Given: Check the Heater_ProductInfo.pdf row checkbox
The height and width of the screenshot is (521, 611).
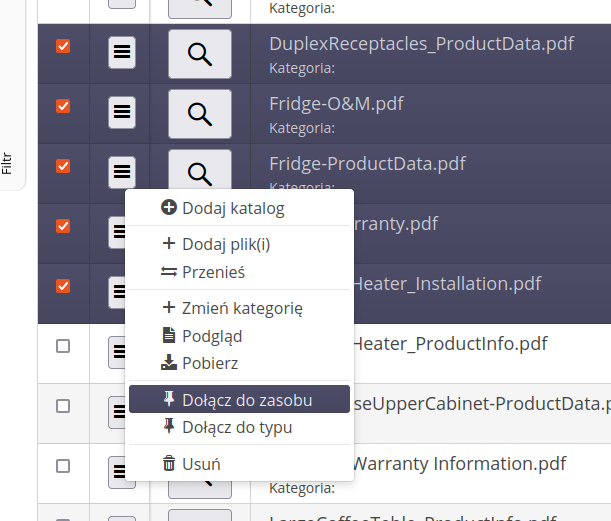Looking at the screenshot, I should coord(63,346).
